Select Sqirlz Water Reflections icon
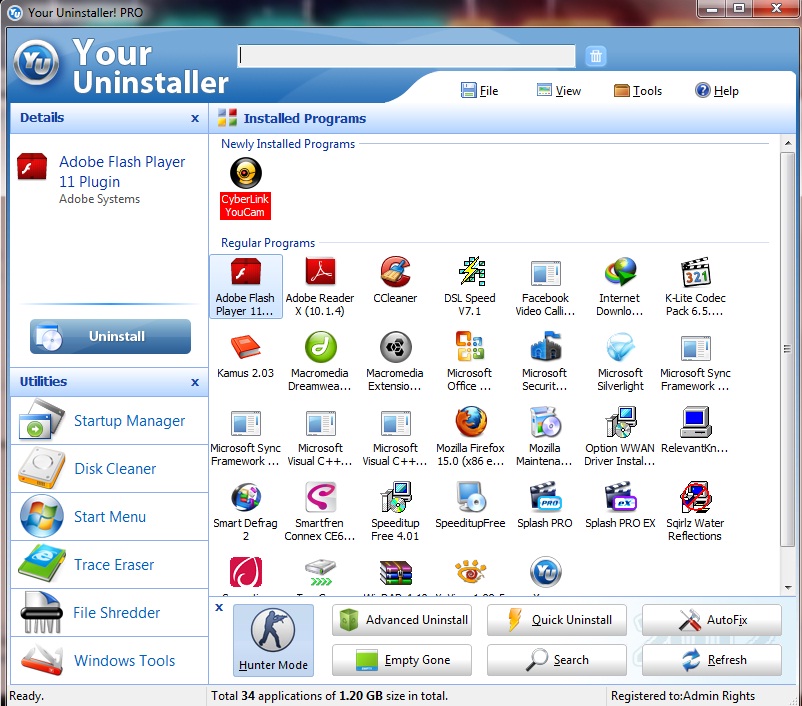802x706 pixels. point(696,497)
